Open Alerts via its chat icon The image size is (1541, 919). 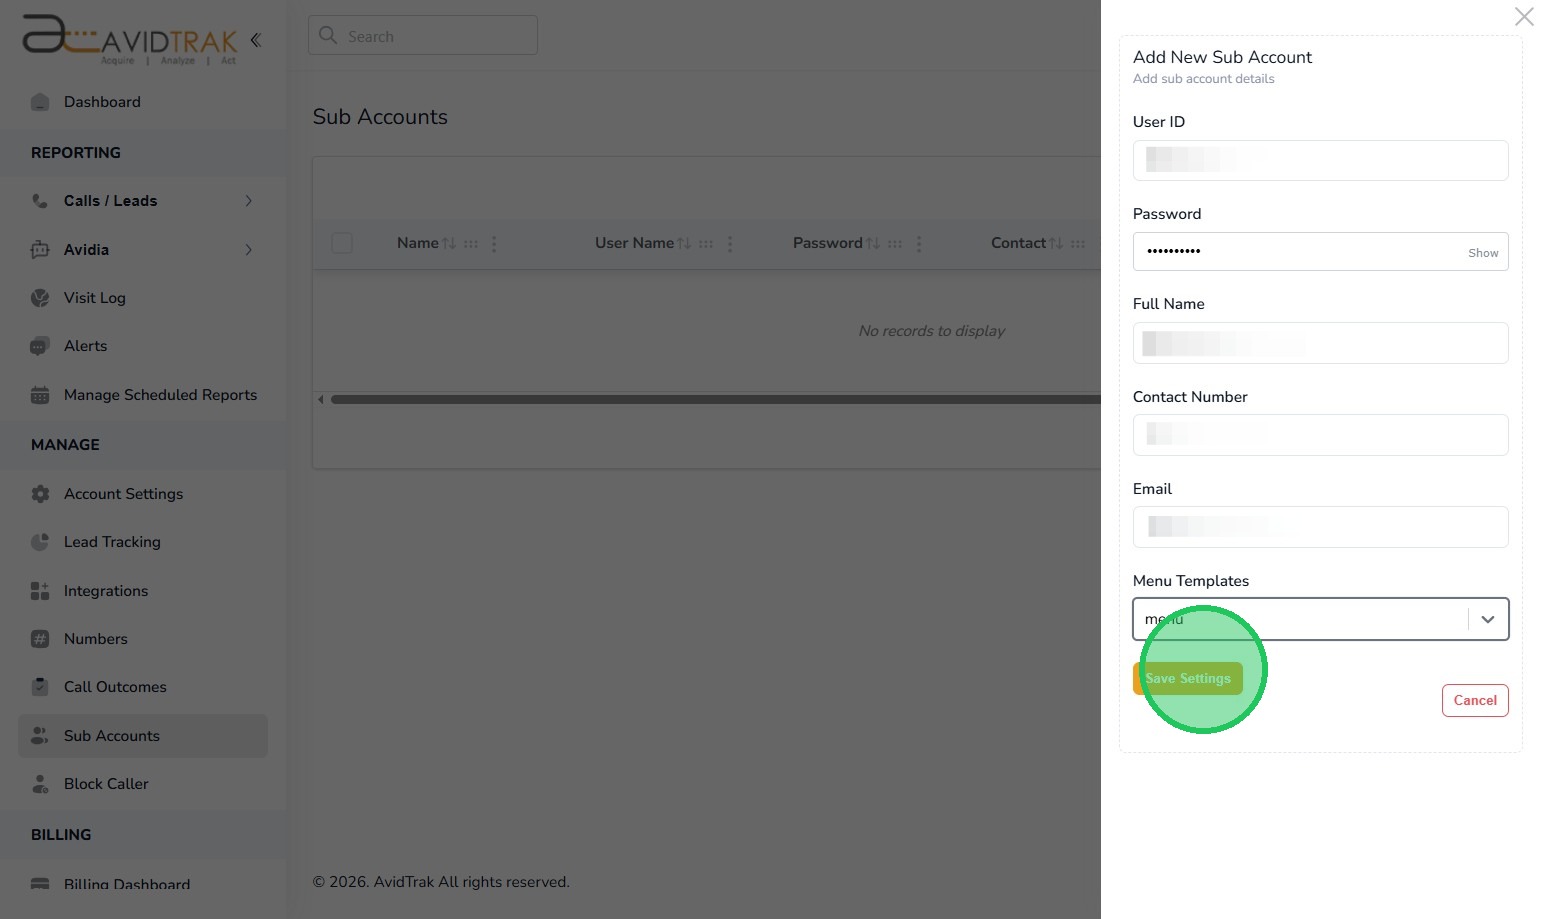pyautogui.click(x=40, y=346)
